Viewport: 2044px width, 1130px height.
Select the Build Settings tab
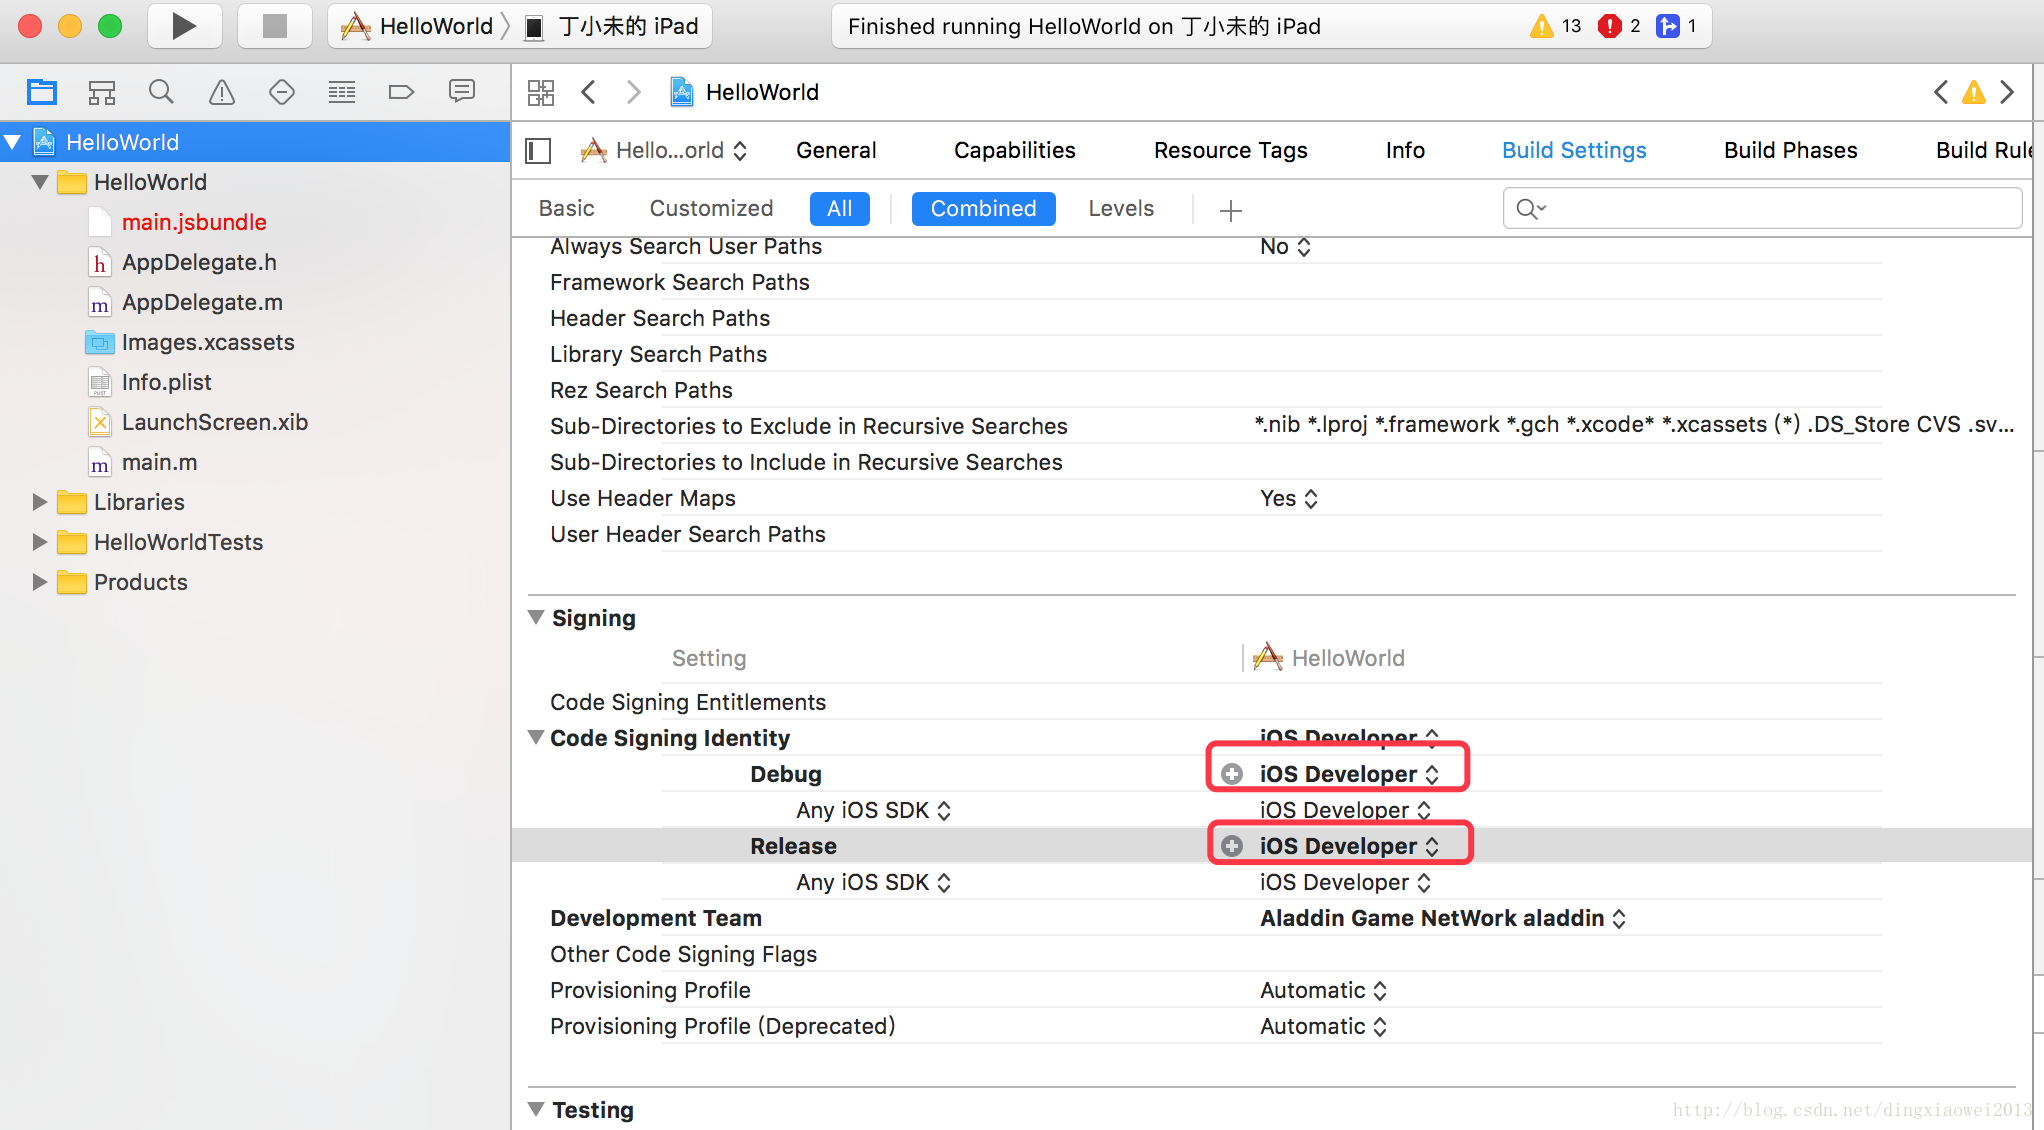[x=1574, y=150]
